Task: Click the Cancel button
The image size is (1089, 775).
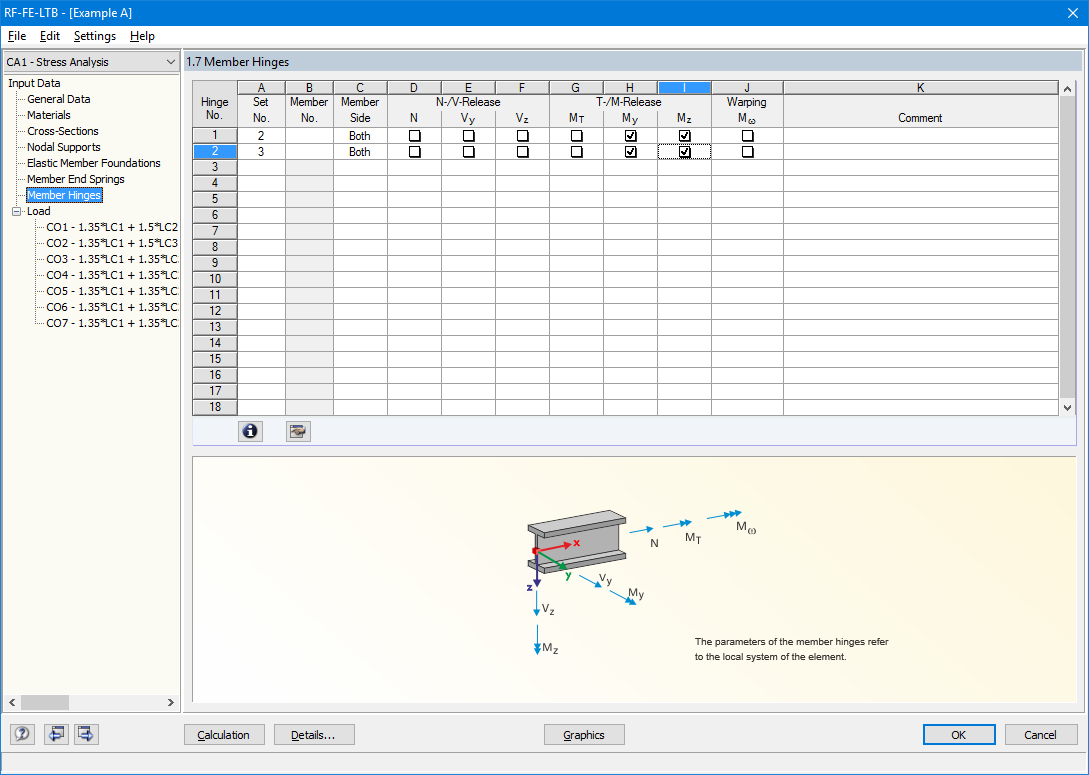Action: click(x=1040, y=735)
